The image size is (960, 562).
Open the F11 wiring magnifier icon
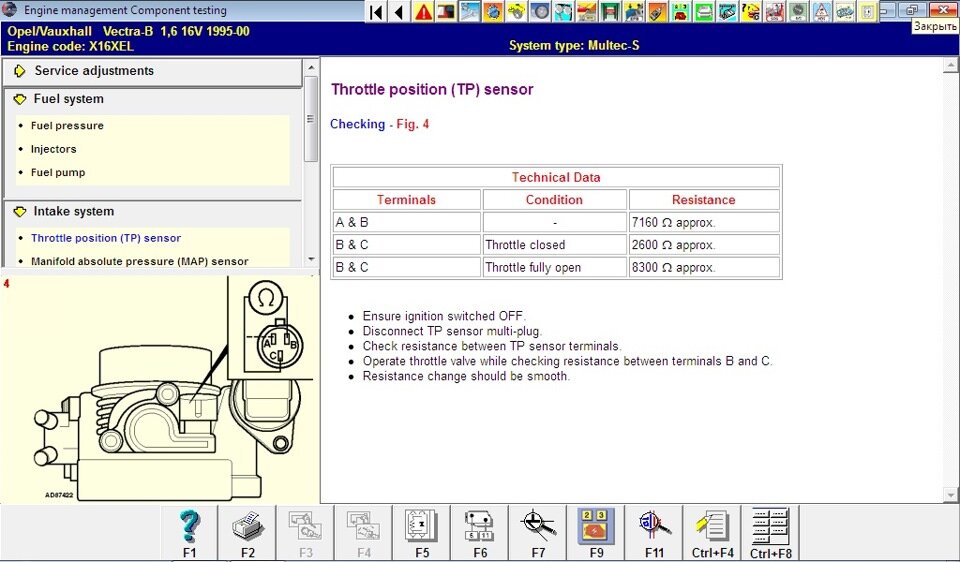pyautogui.click(x=654, y=533)
